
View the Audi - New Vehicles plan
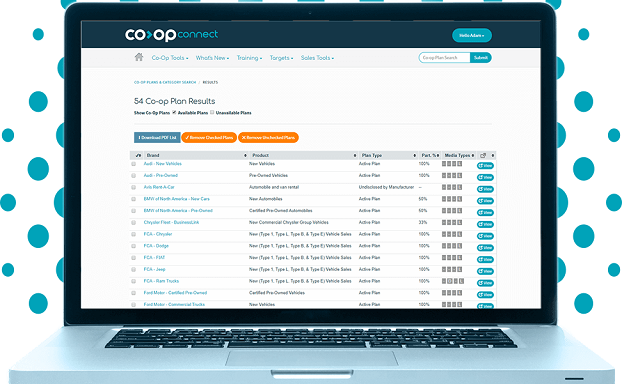pos(485,166)
